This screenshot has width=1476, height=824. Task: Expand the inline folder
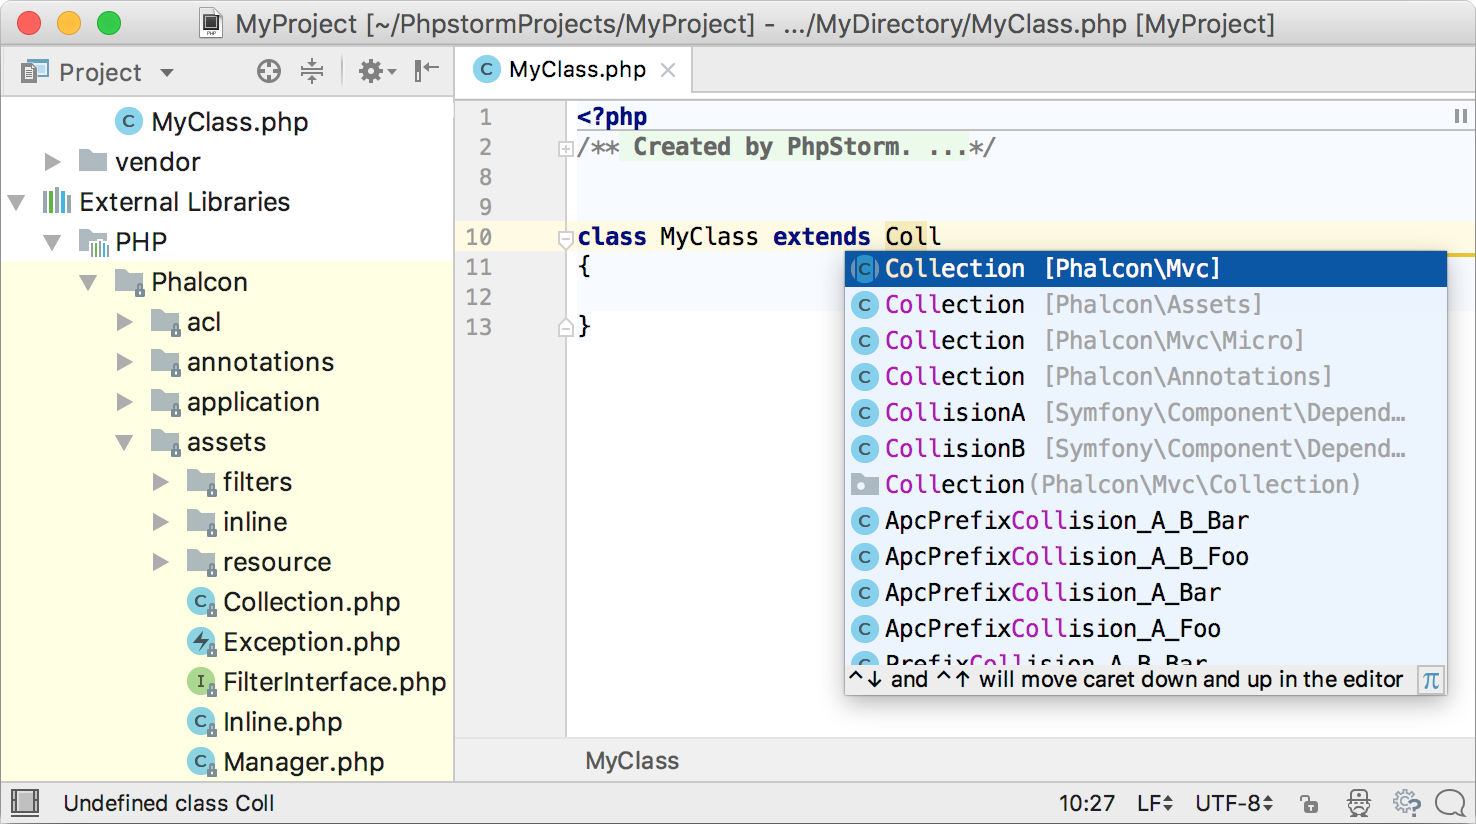pyautogui.click(x=161, y=522)
